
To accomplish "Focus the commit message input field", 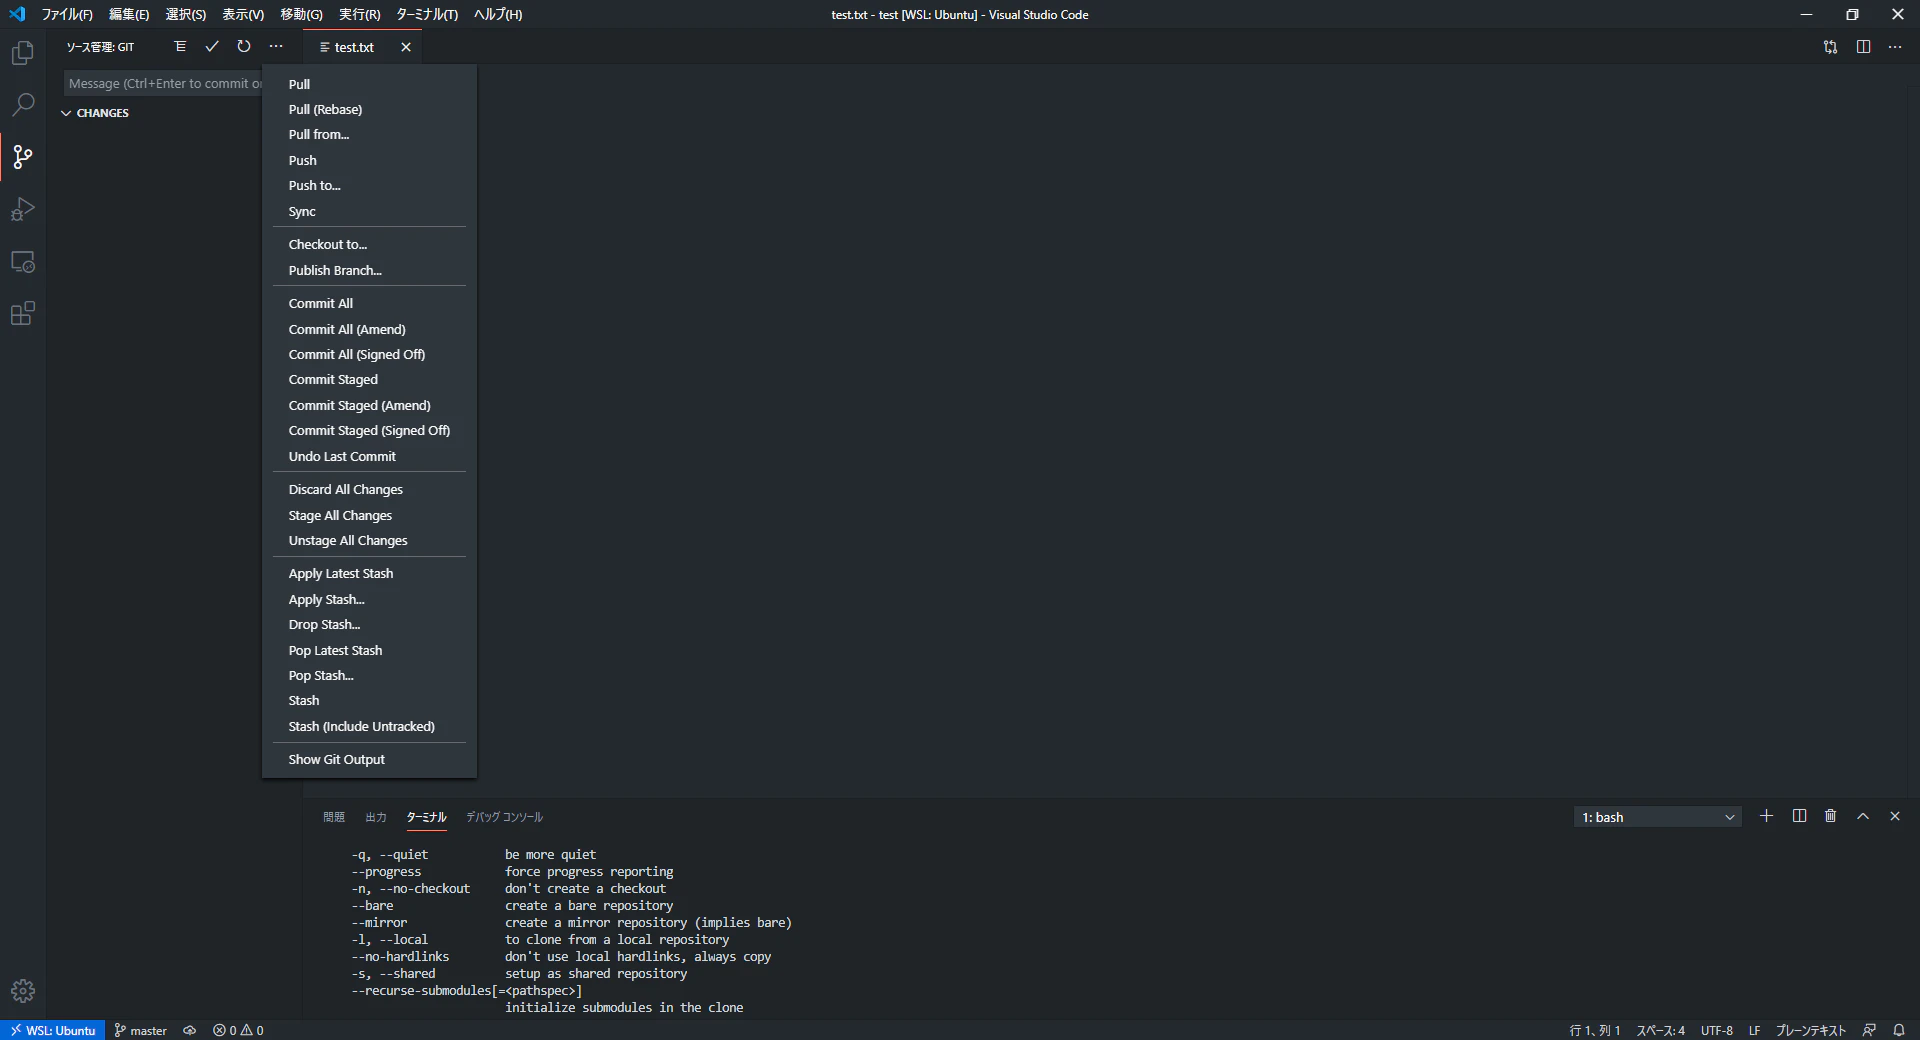I will point(163,84).
